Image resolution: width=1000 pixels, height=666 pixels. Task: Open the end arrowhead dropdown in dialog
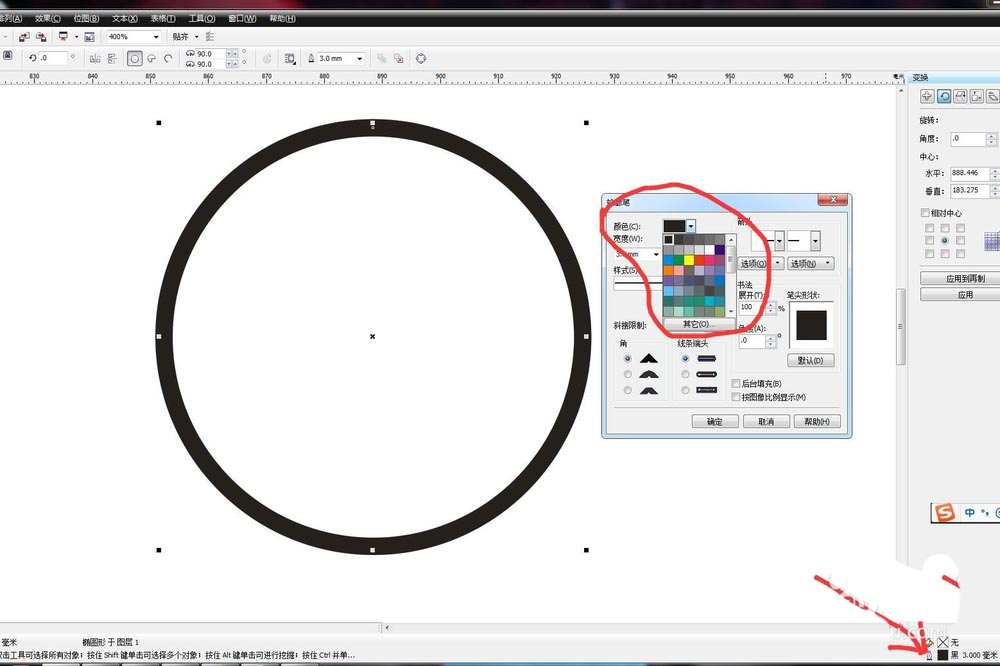815,241
